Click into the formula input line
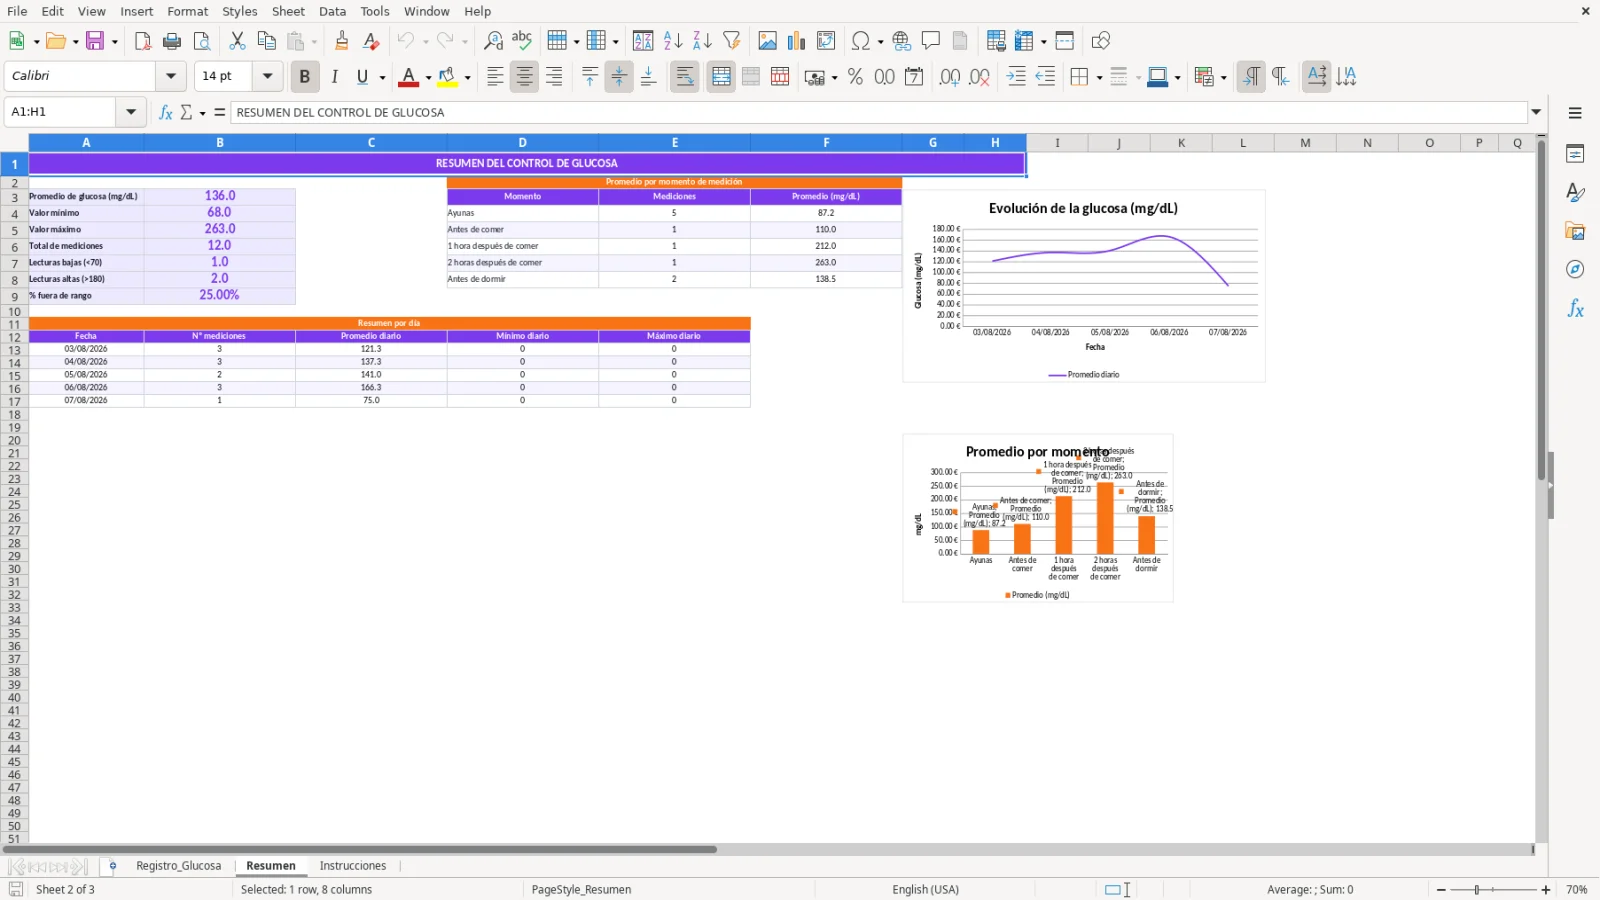This screenshot has height=900, width=1600. (878, 112)
